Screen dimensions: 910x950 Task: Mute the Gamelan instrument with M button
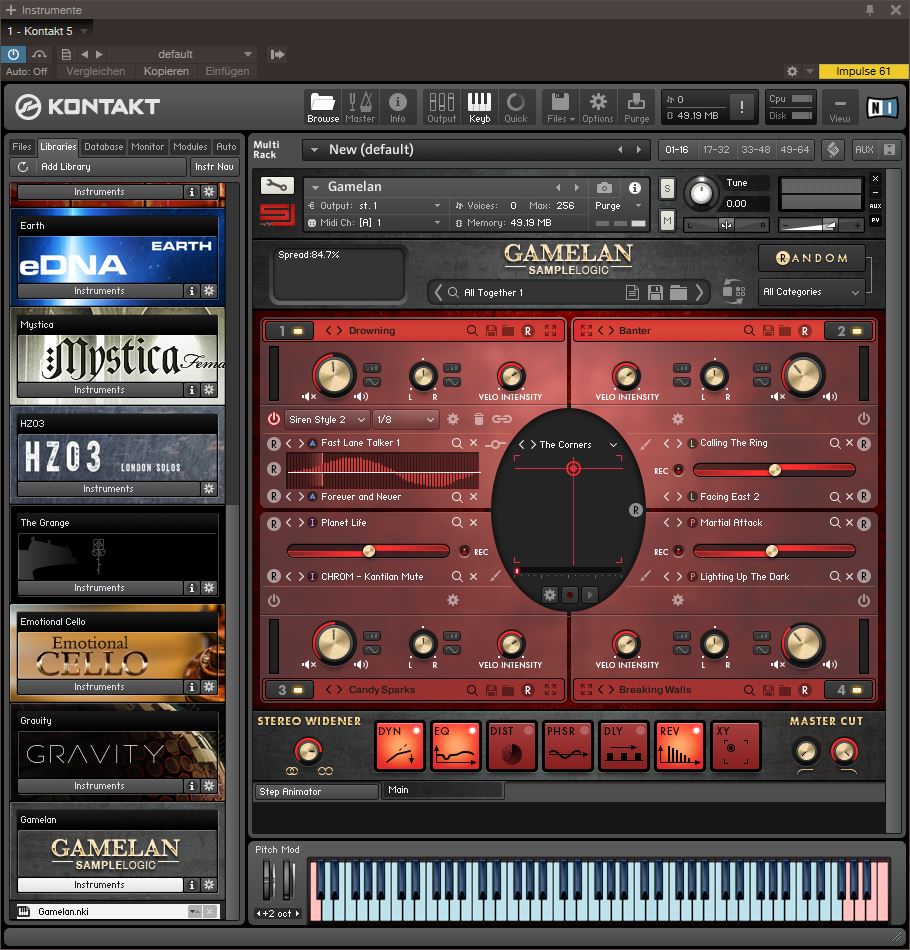pos(667,221)
